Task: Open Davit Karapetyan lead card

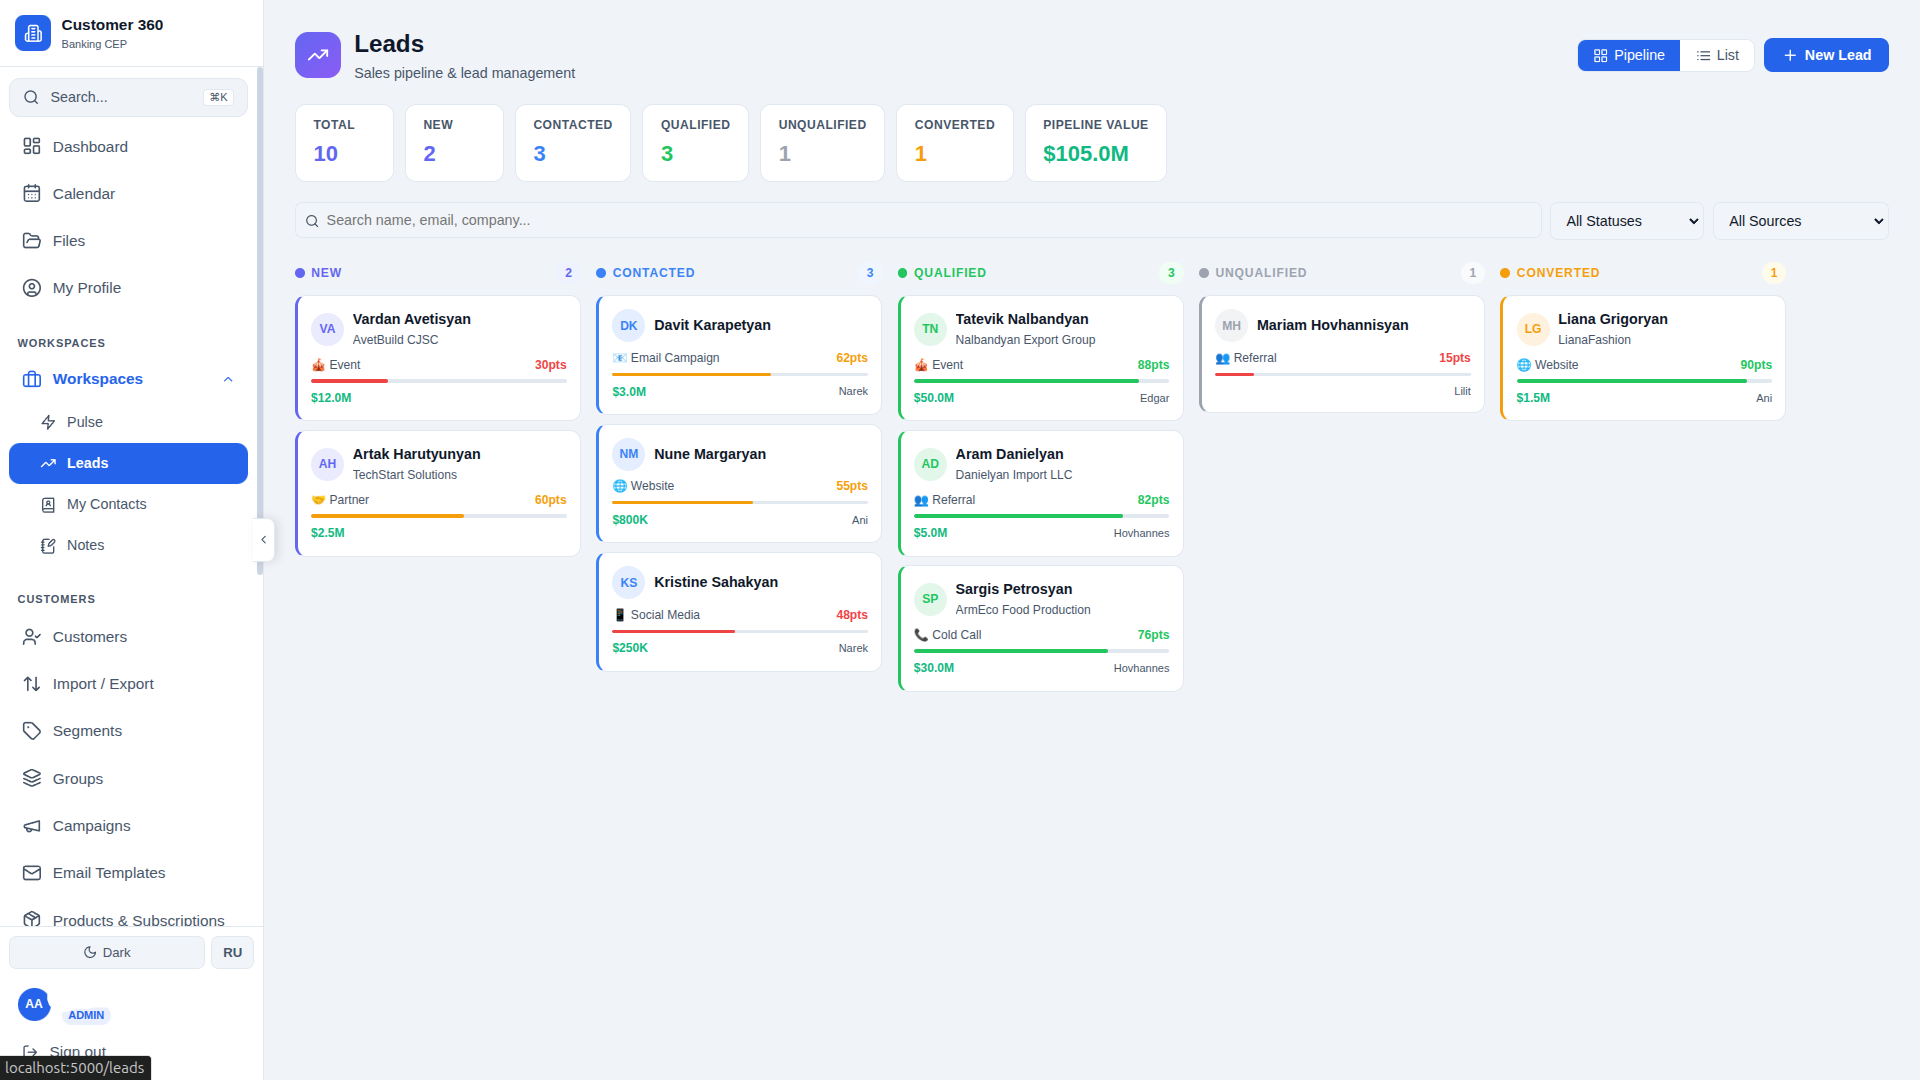Action: click(x=739, y=355)
